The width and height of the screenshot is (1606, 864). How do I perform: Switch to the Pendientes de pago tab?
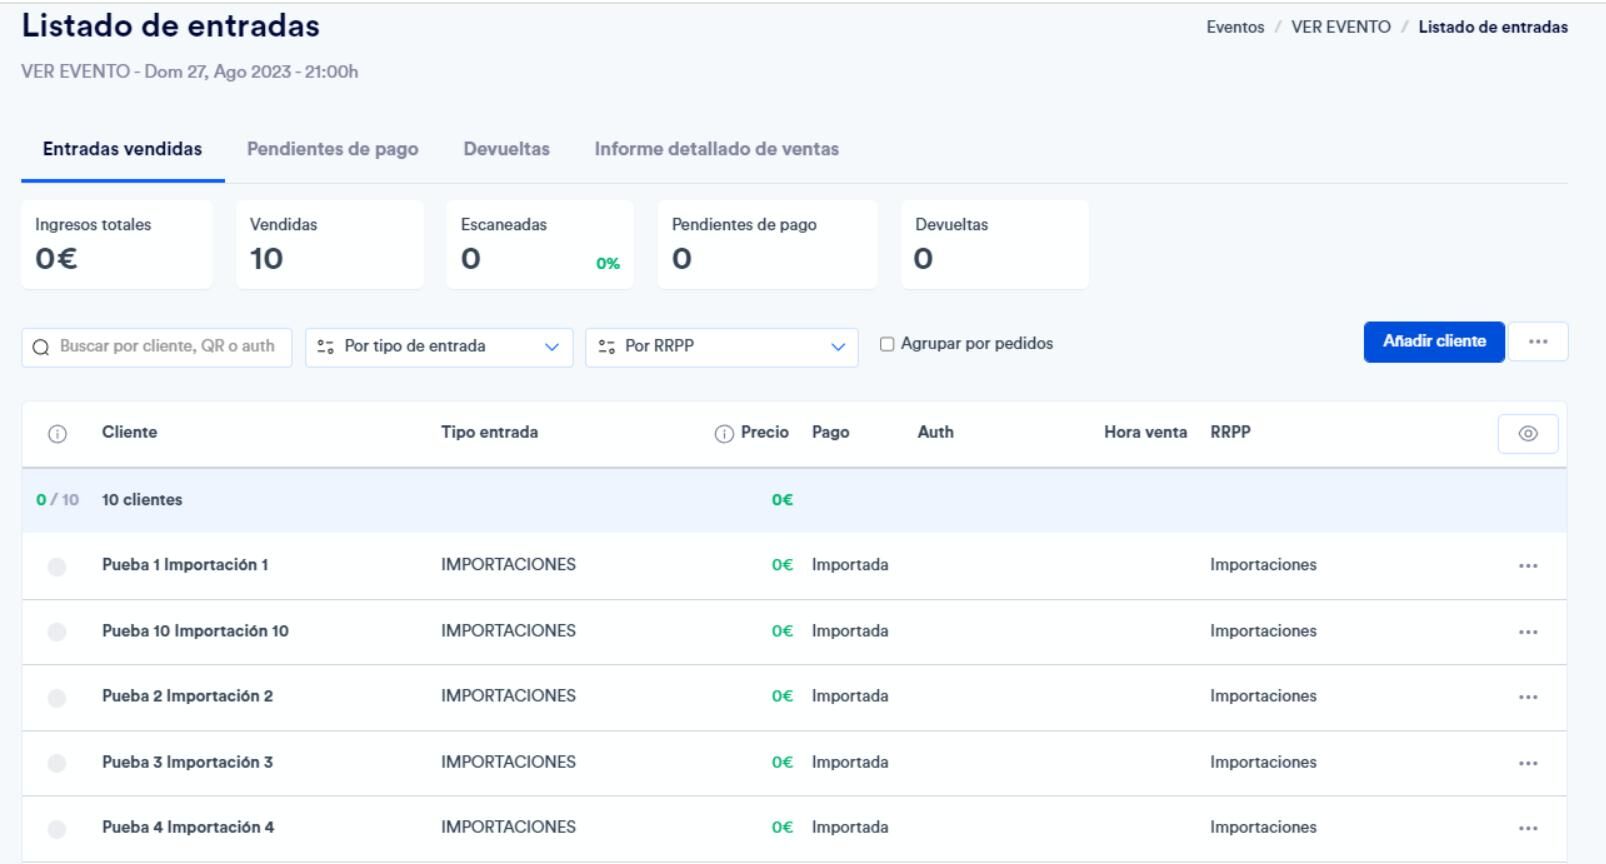point(333,149)
